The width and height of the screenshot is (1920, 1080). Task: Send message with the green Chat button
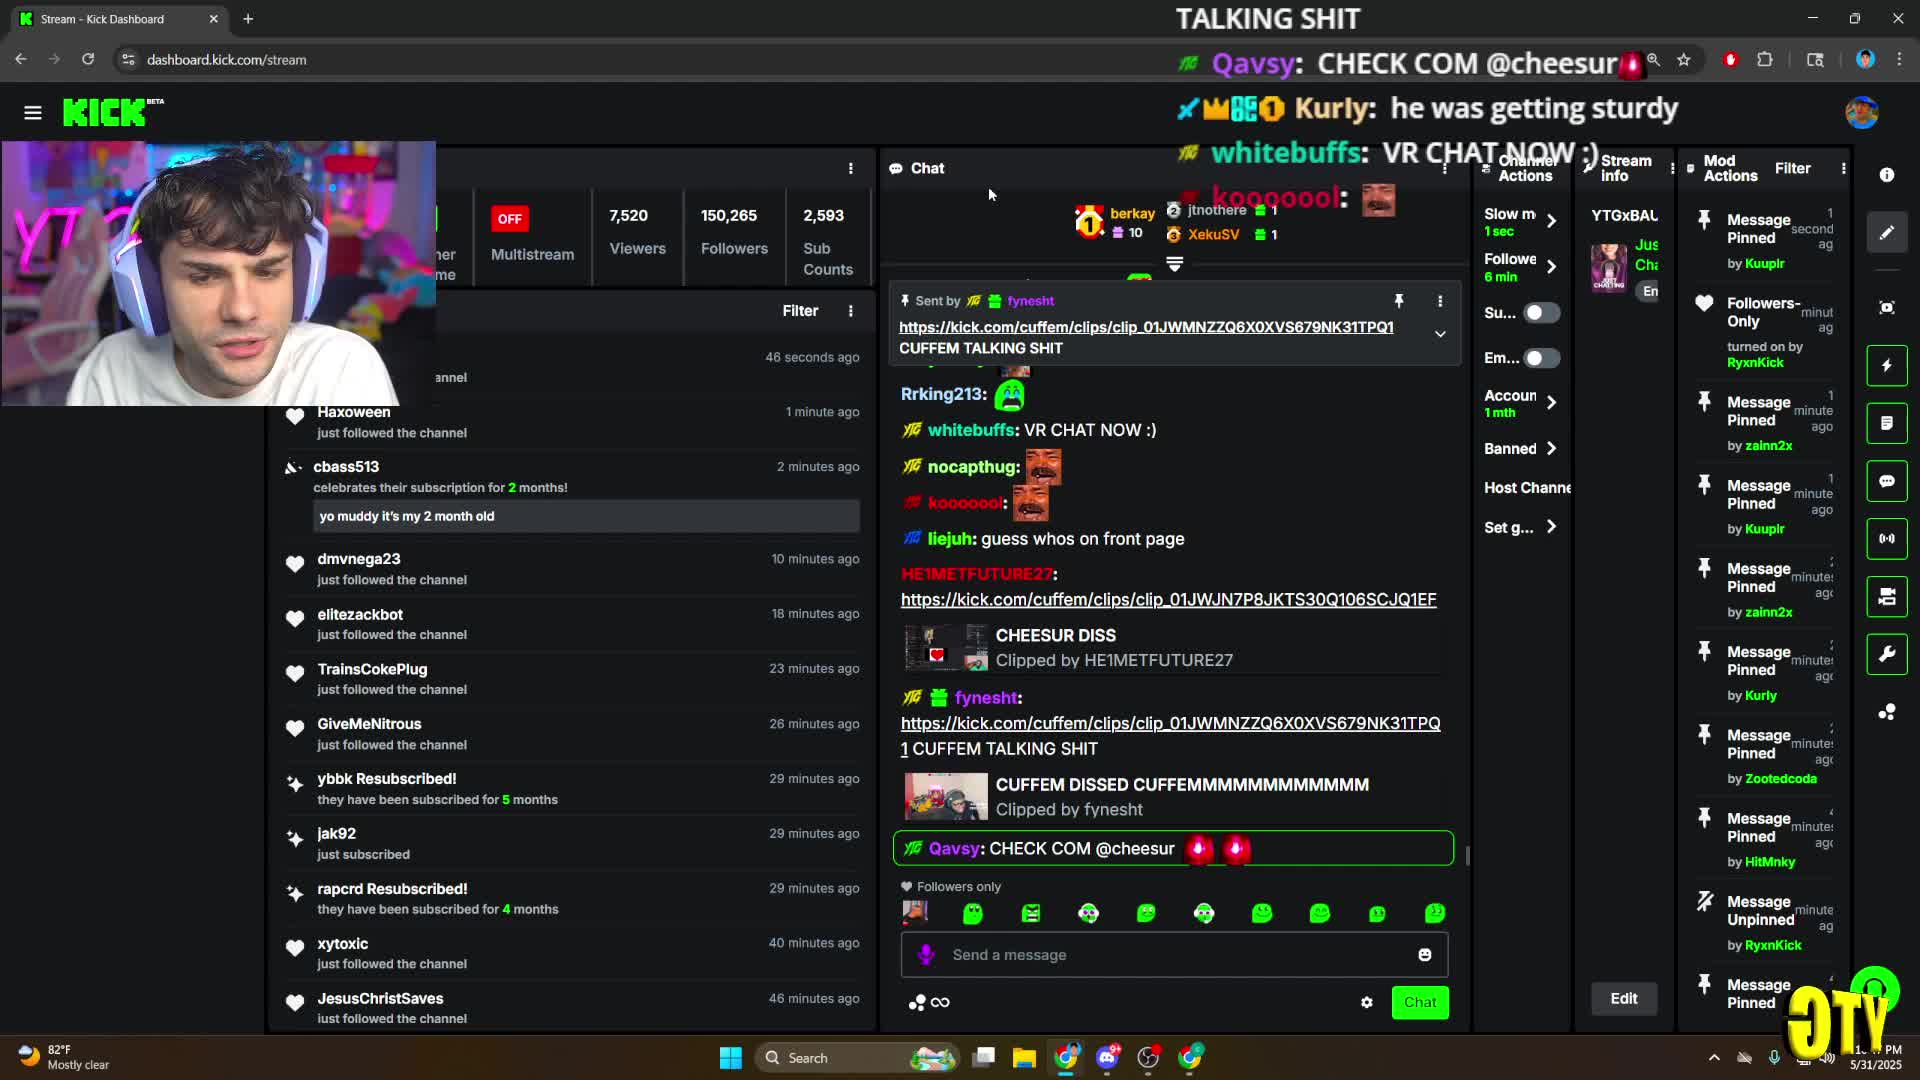(1420, 1002)
